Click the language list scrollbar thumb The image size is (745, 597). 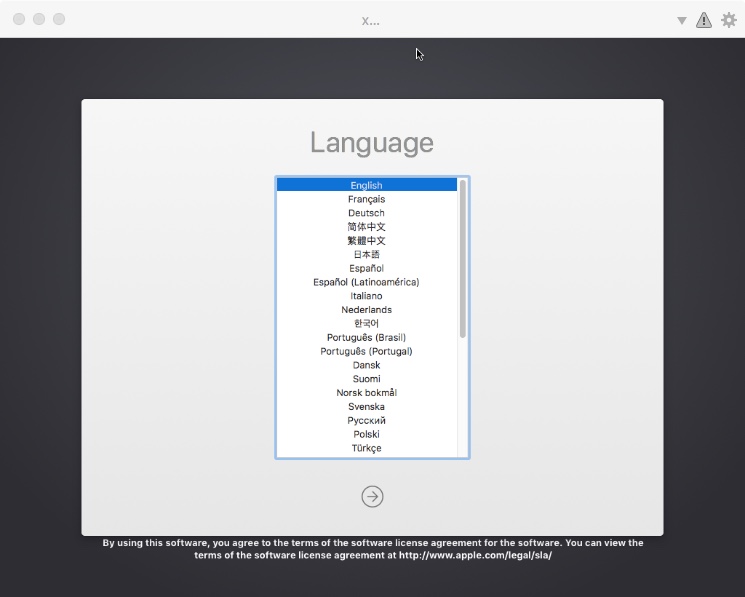tap(463, 259)
